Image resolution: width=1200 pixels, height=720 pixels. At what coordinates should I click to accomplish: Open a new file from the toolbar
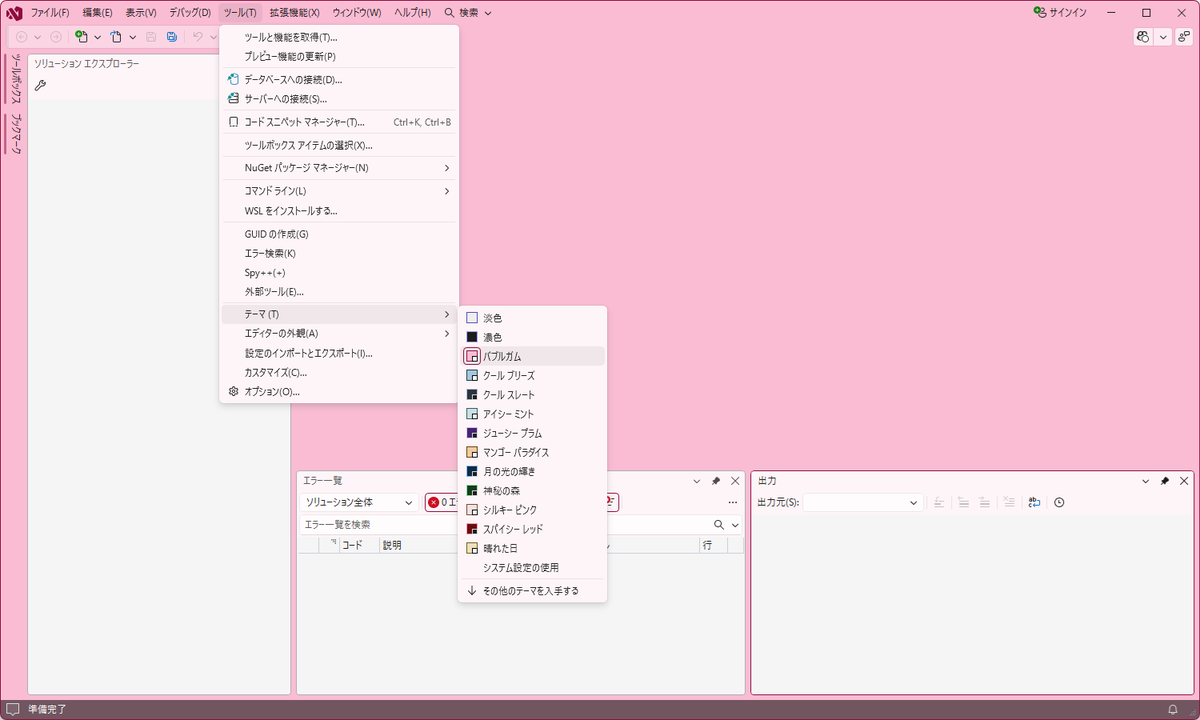pos(82,37)
